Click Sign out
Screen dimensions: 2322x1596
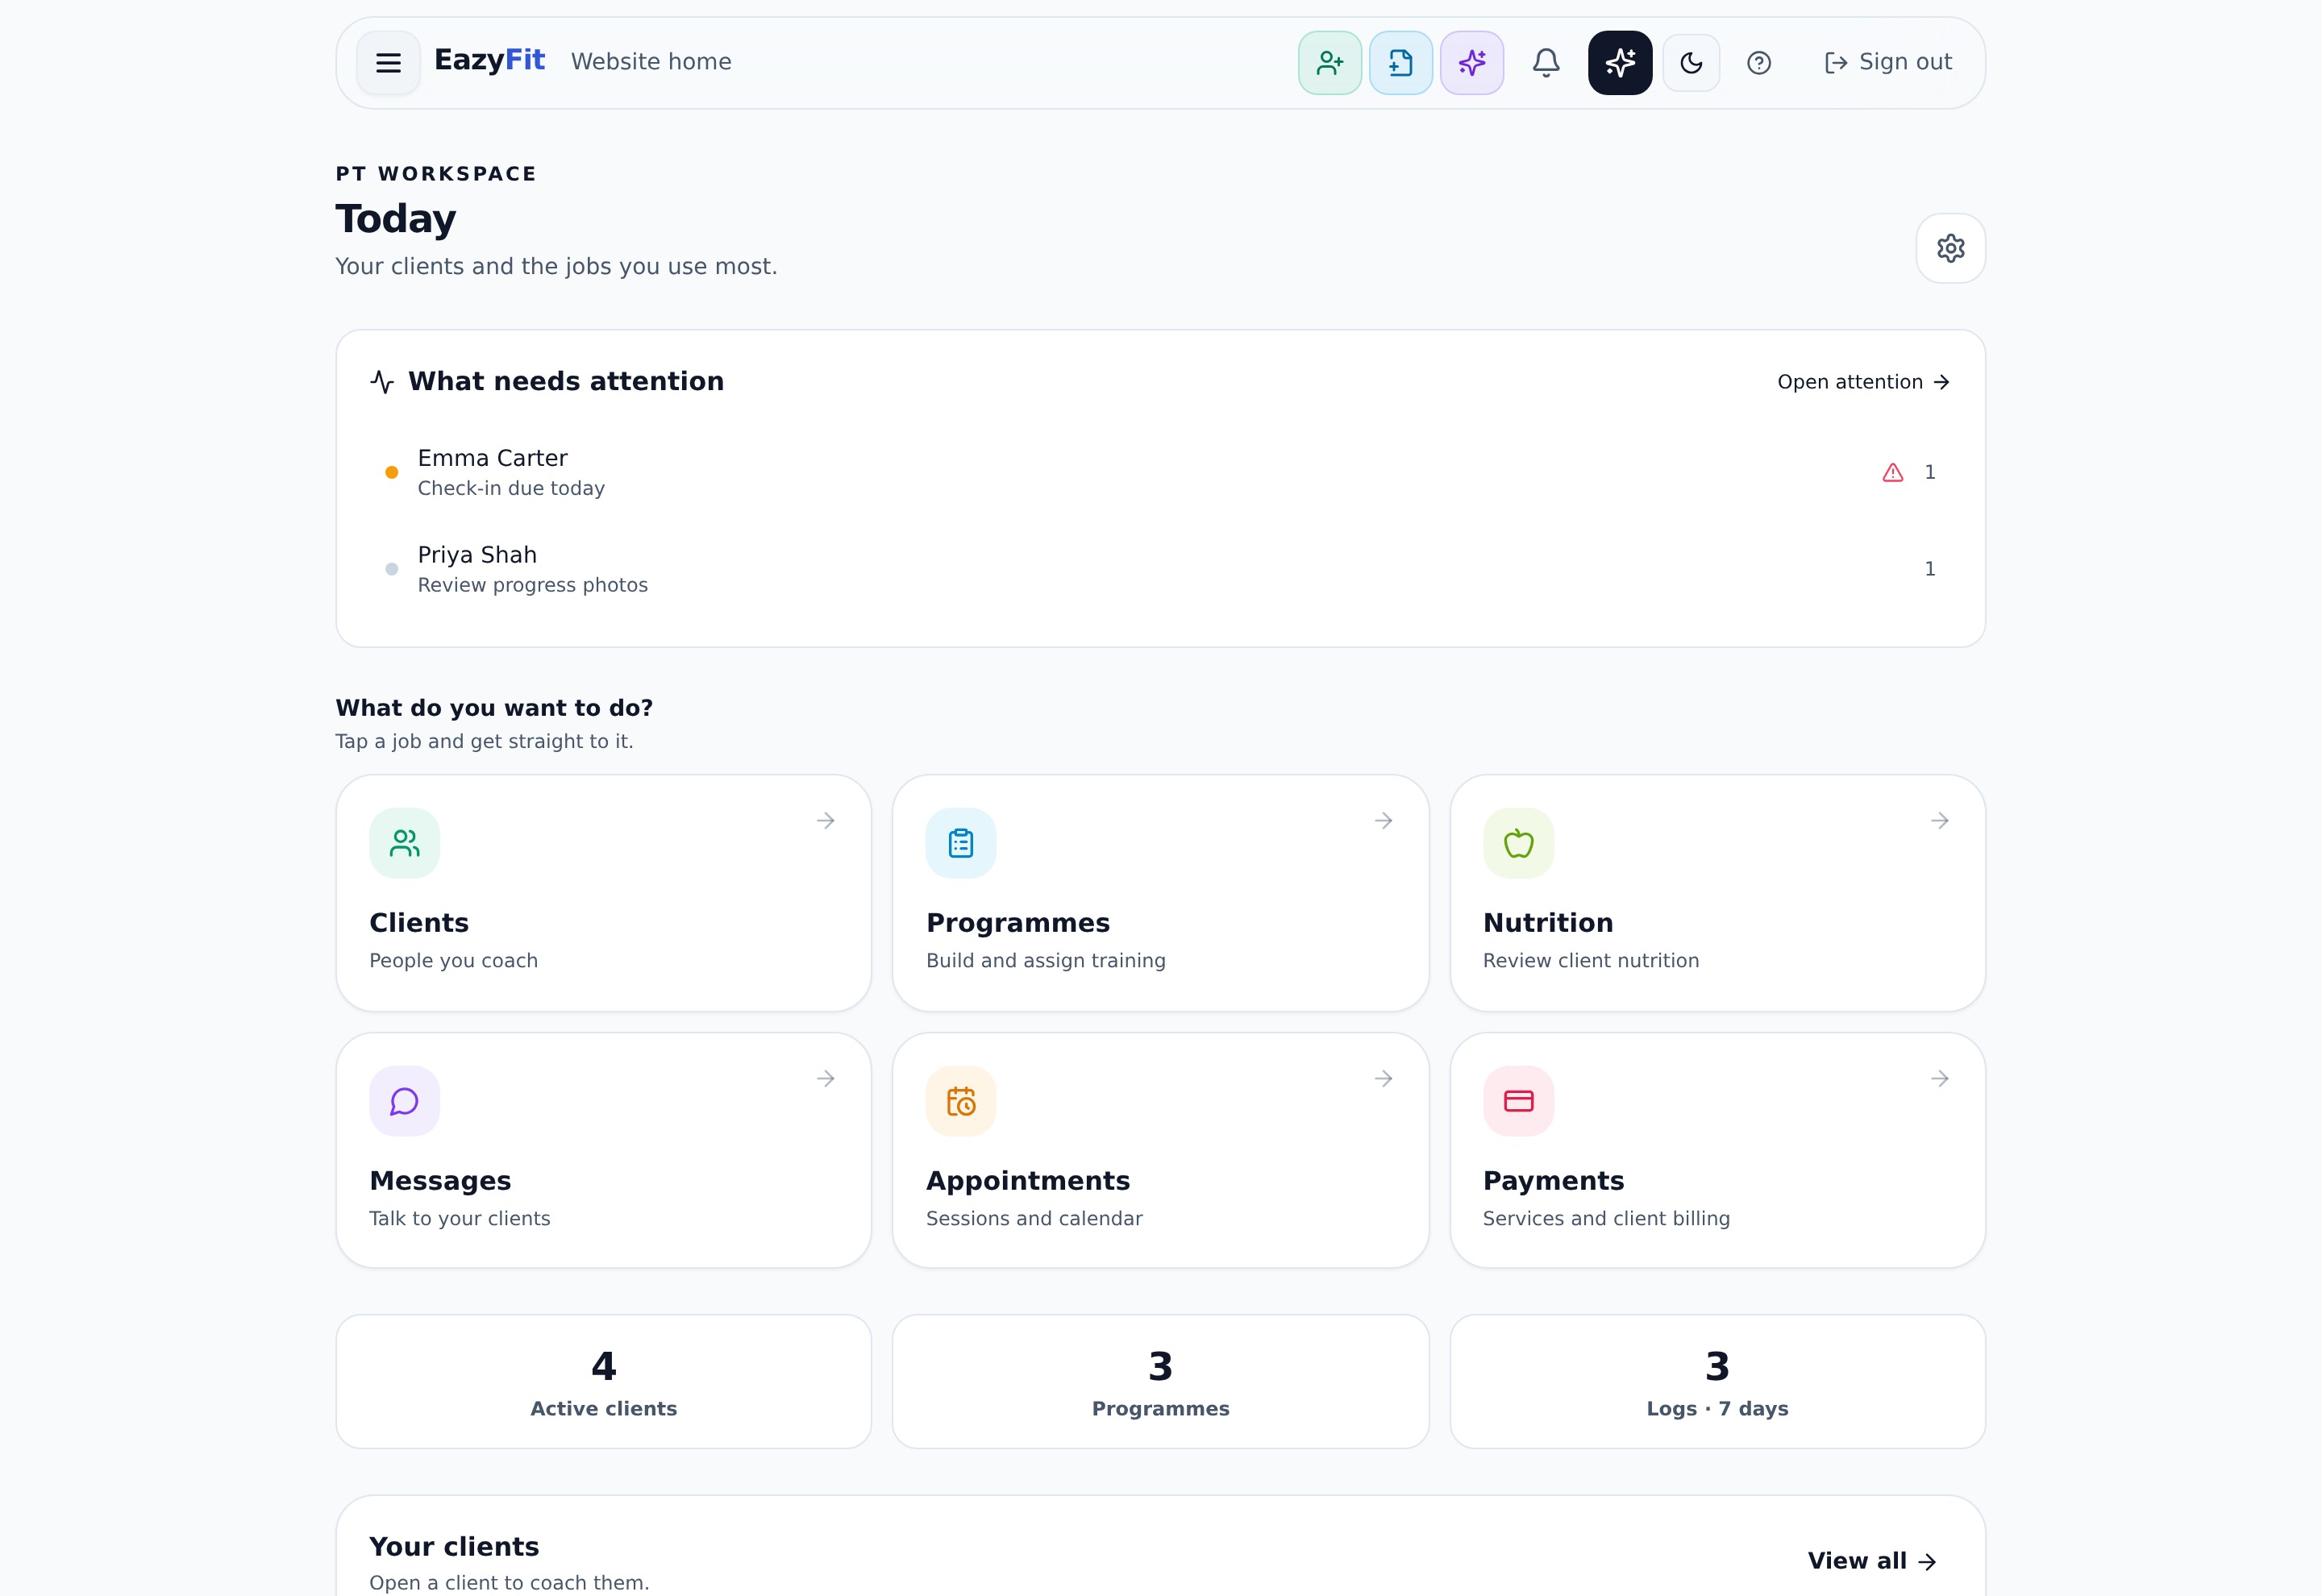tap(1887, 62)
